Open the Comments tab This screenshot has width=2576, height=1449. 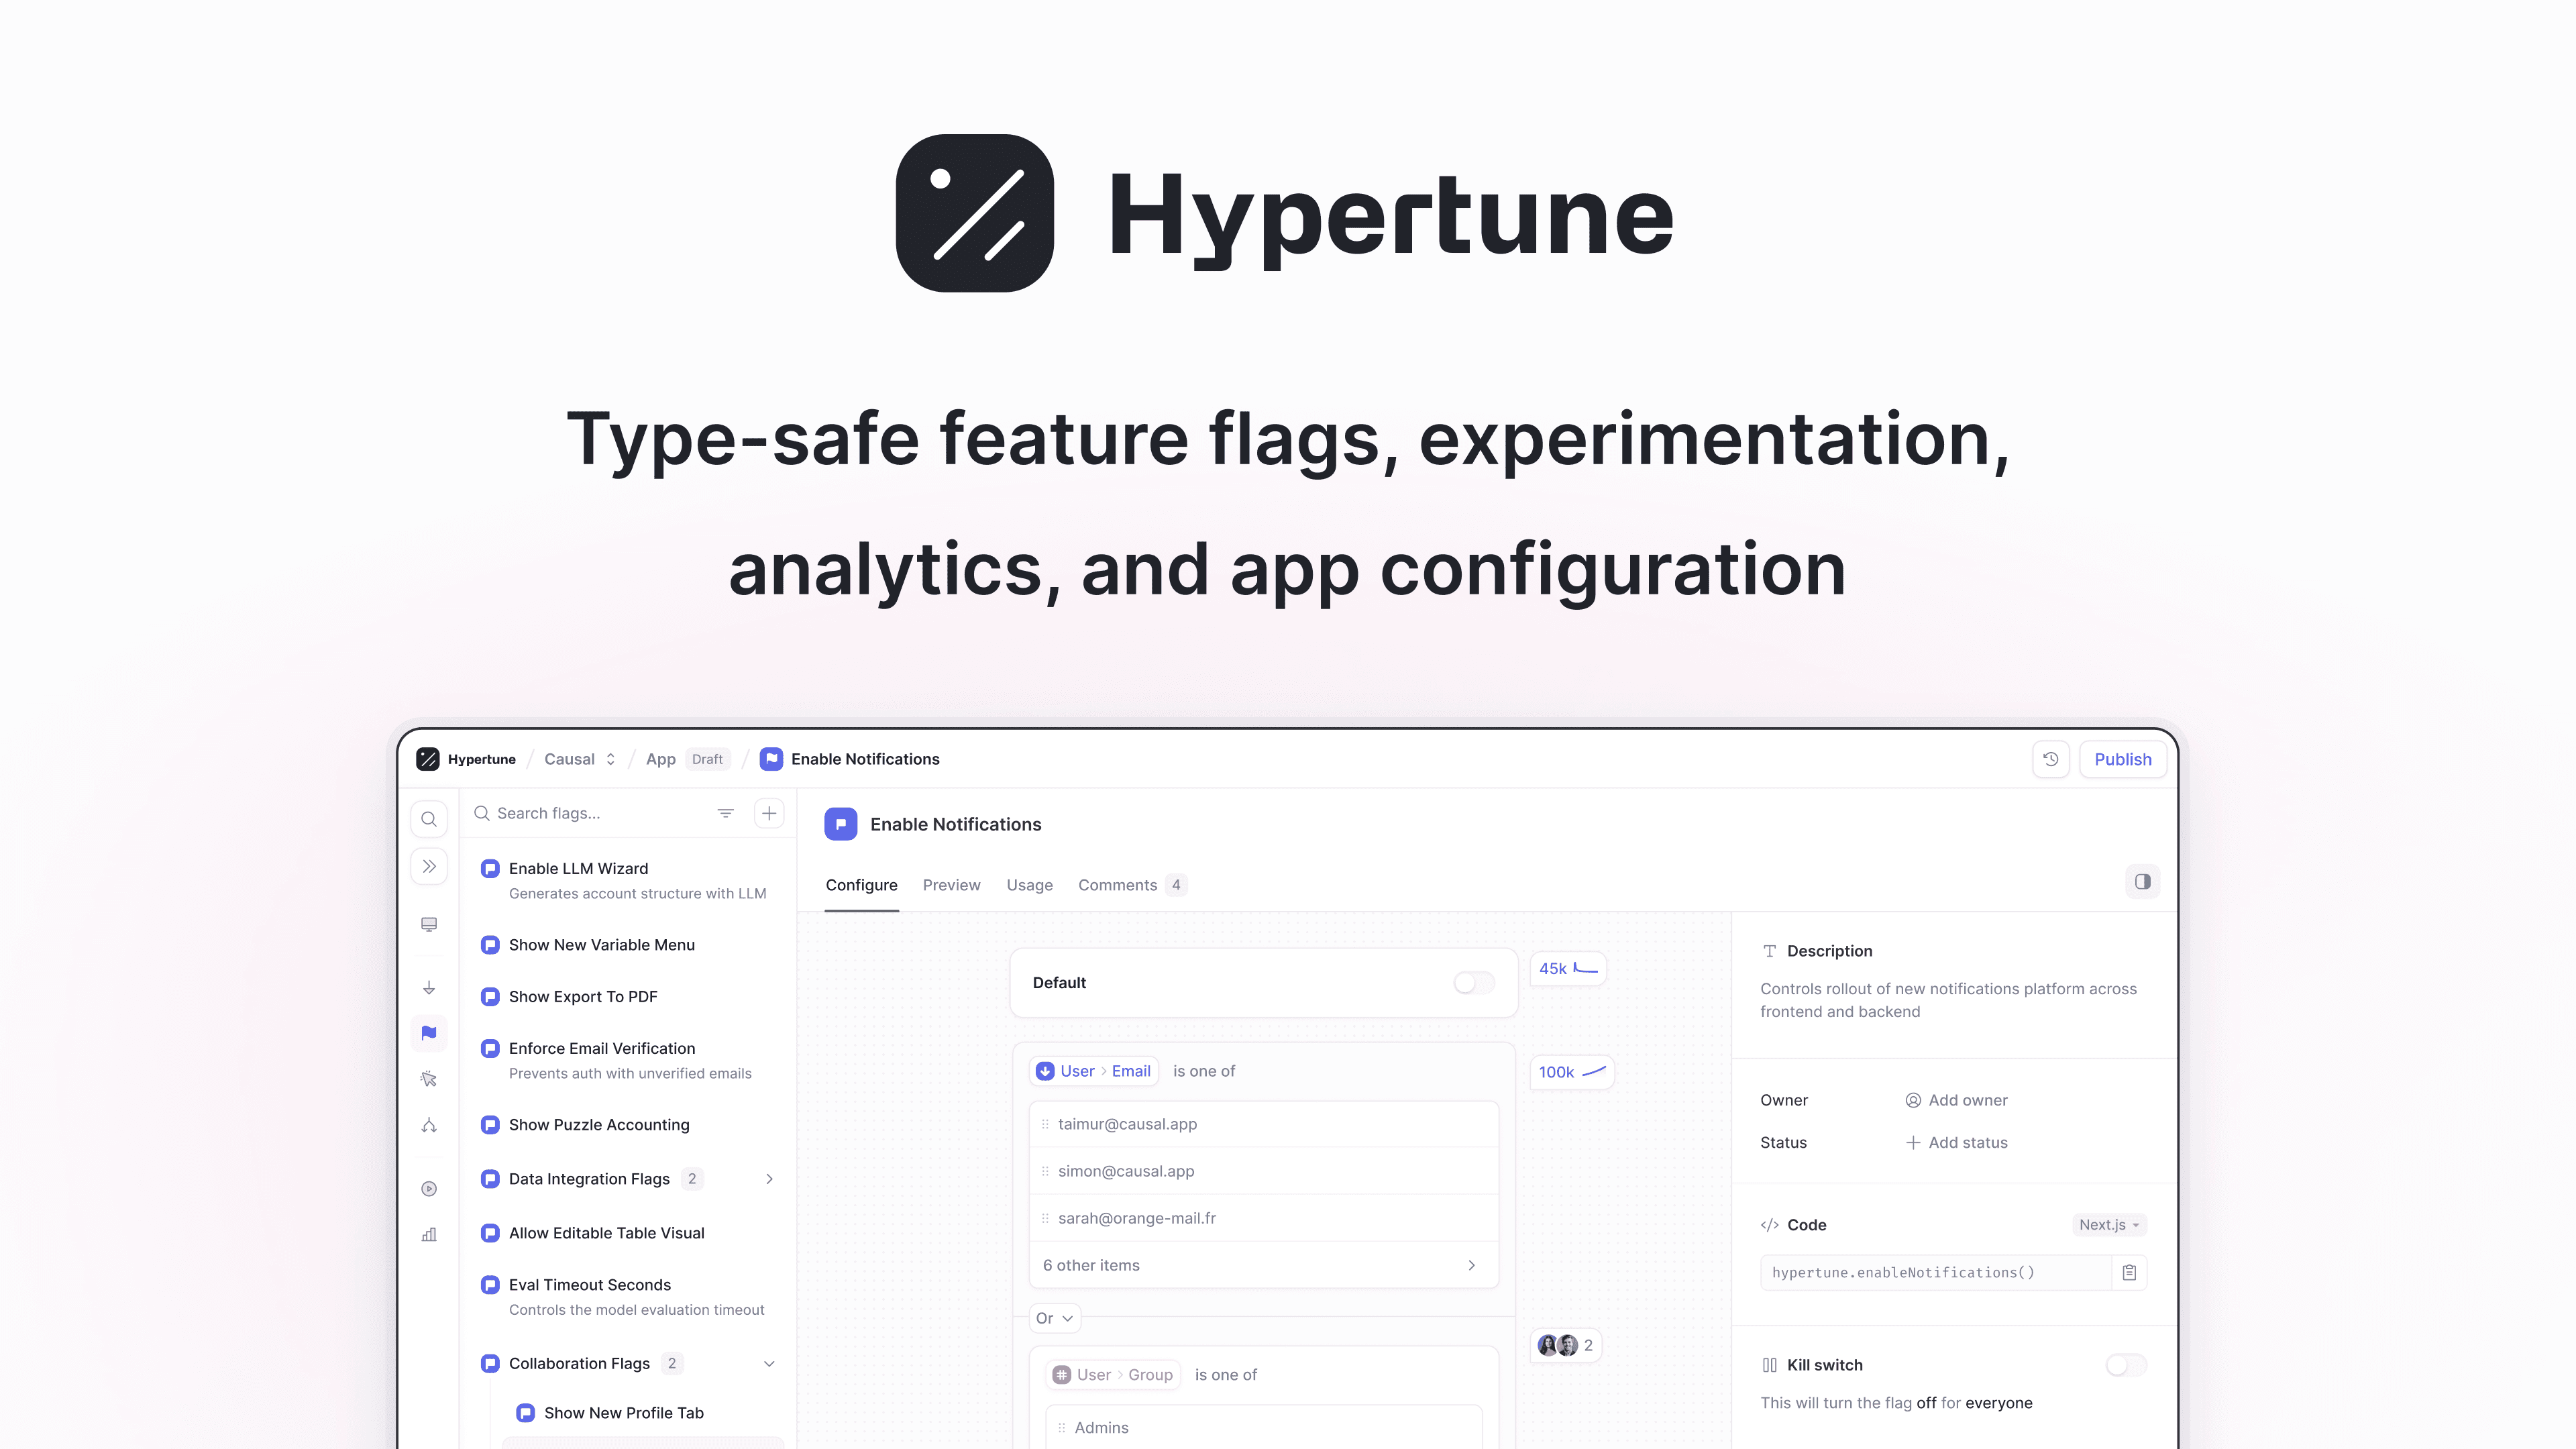(1117, 885)
